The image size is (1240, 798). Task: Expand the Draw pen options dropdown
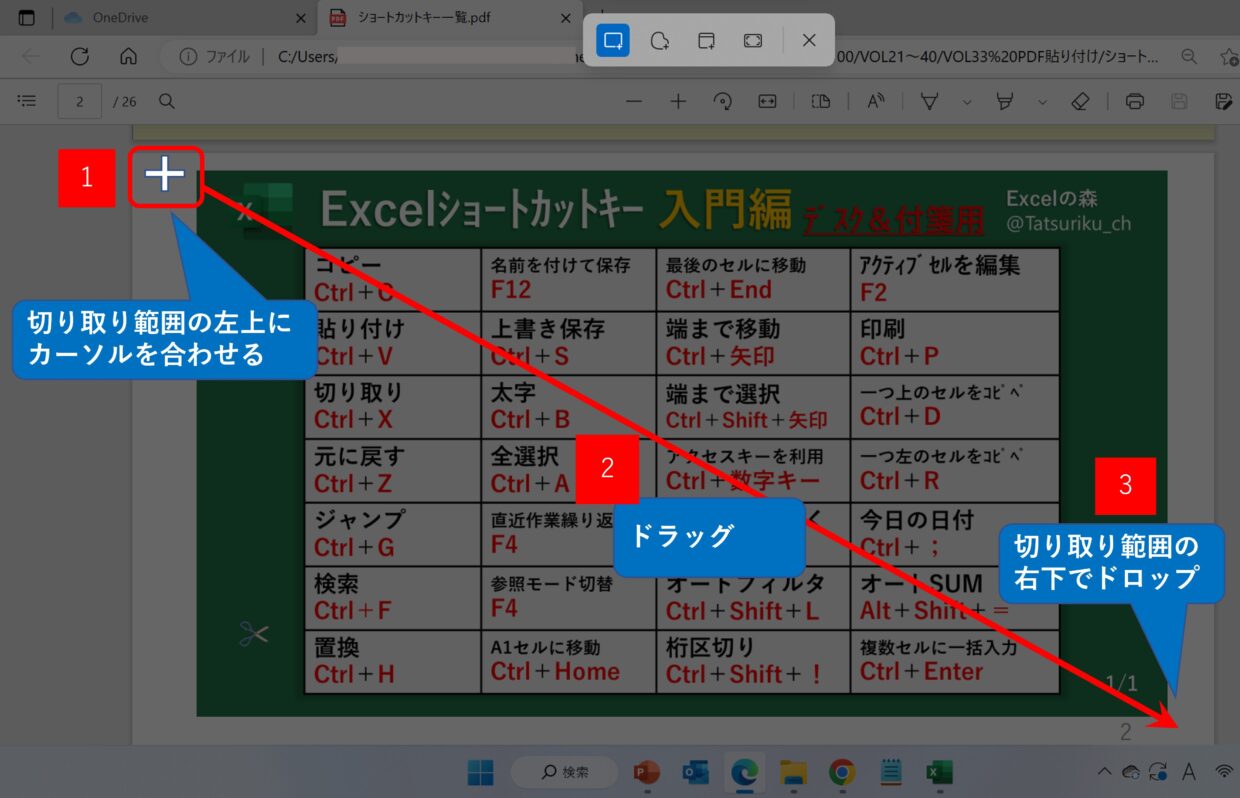(966, 101)
